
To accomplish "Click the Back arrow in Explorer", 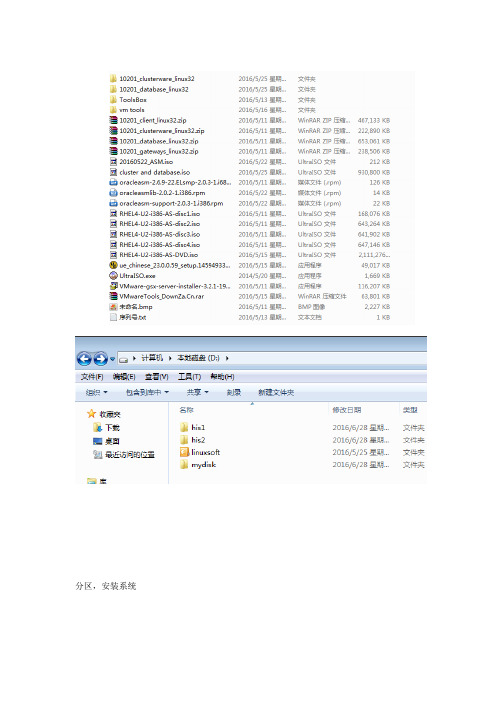I will tap(84, 359).
